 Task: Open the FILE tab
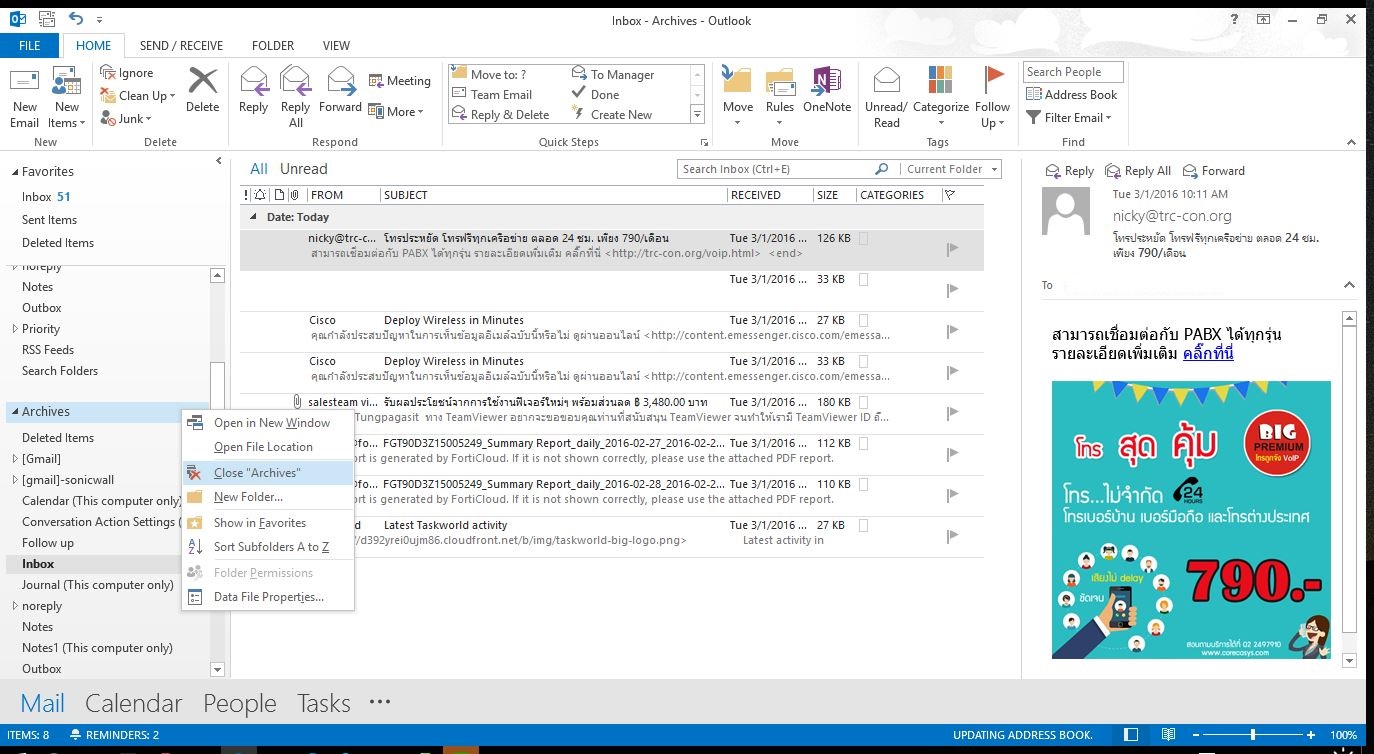pyautogui.click(x=30, y=45)
